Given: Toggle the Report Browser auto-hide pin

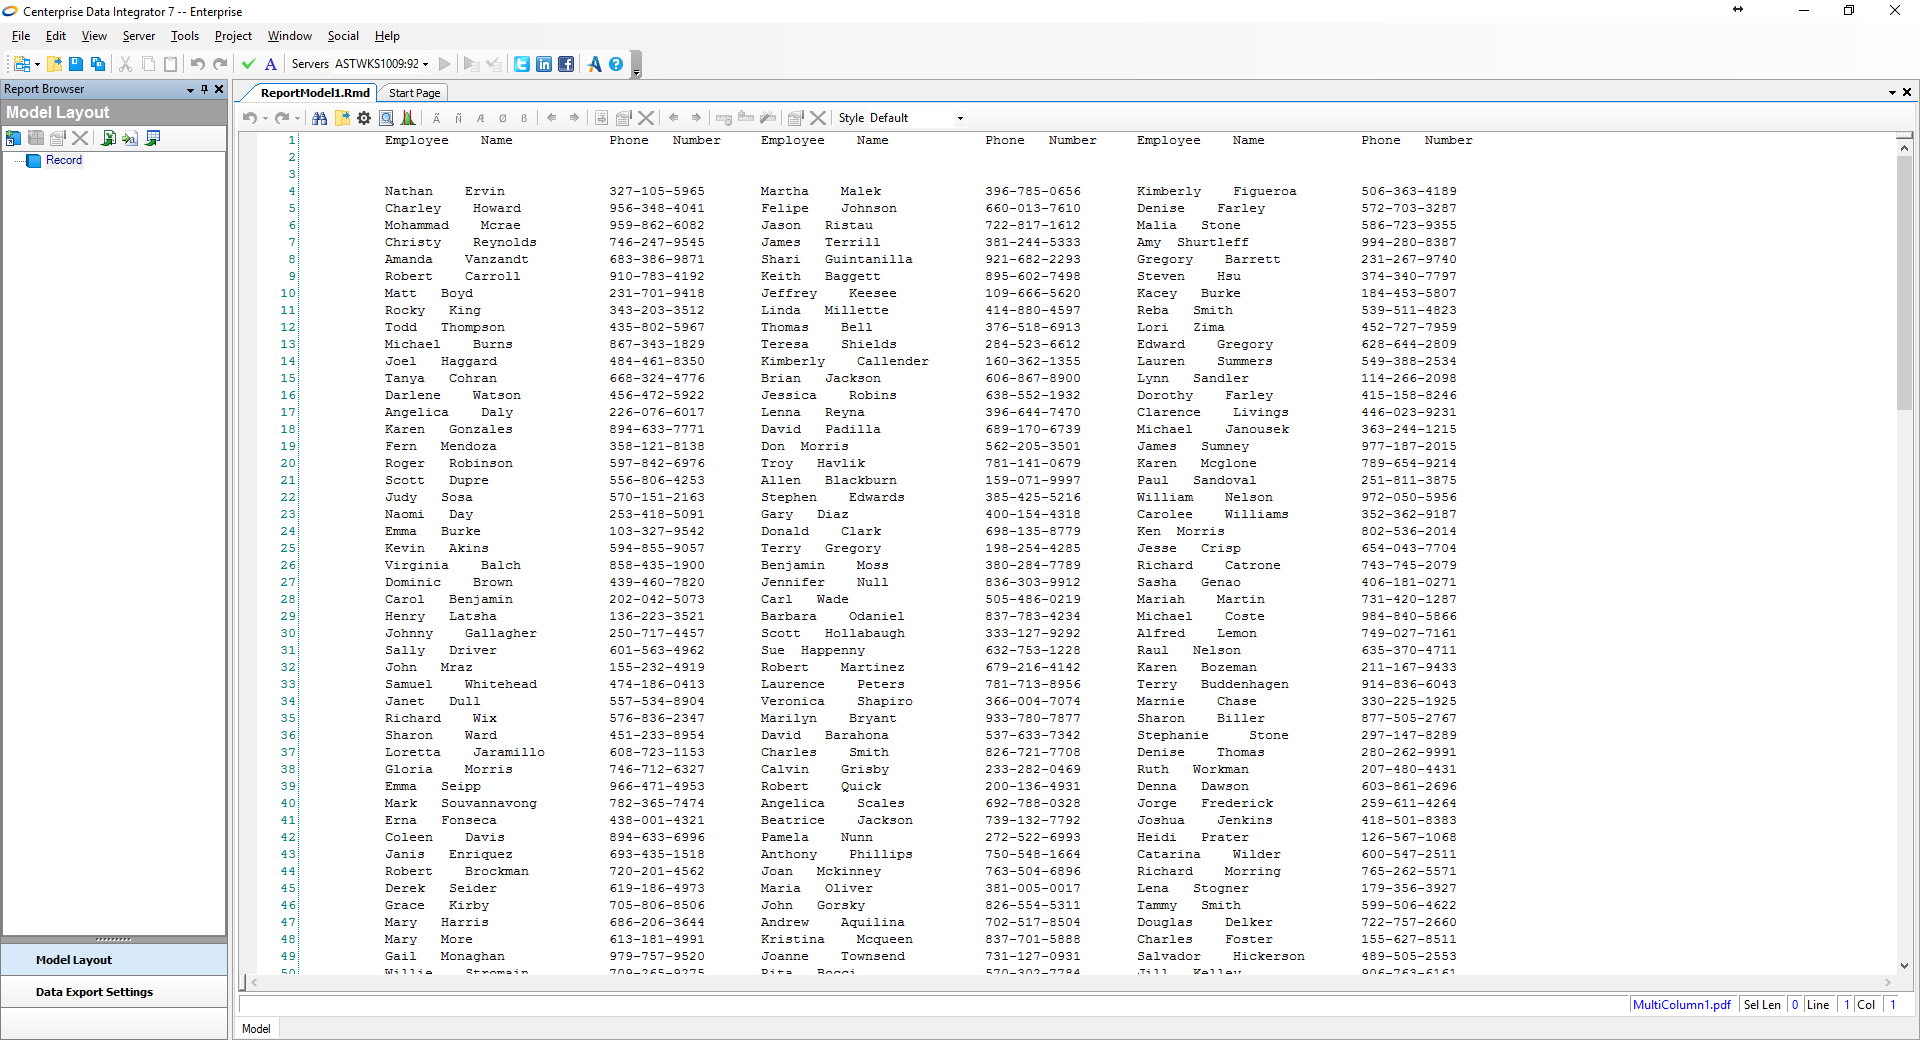Looking at the screenshot, I should pyautogui.click(x=204, y=89).
